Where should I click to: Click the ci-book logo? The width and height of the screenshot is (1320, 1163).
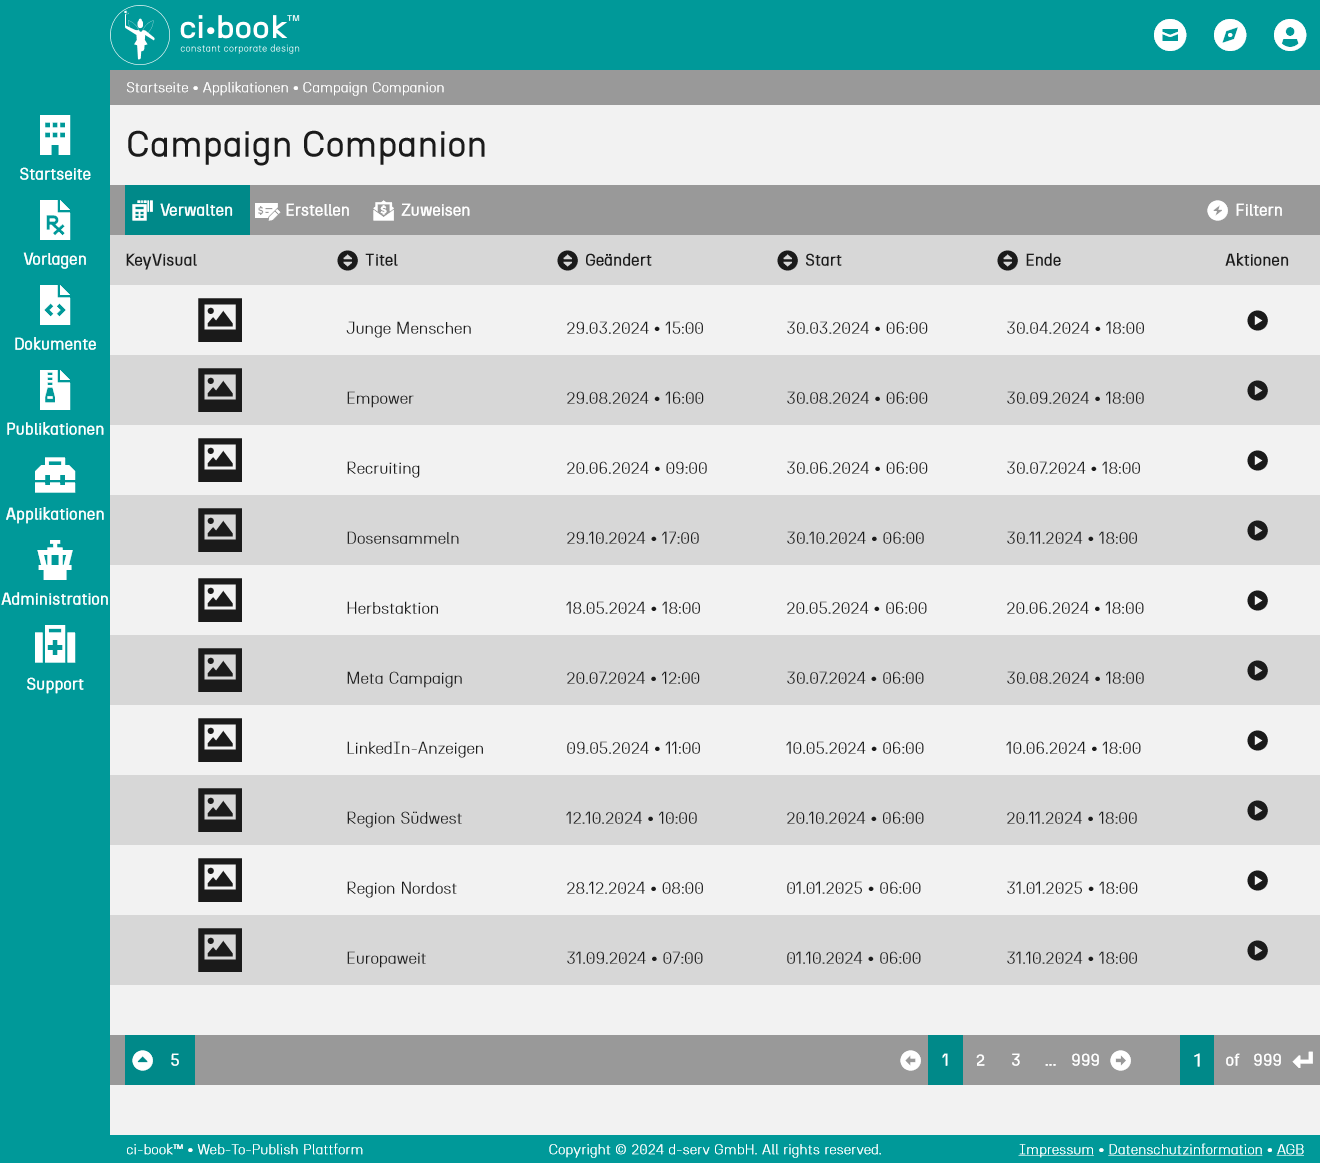(205, 35)
